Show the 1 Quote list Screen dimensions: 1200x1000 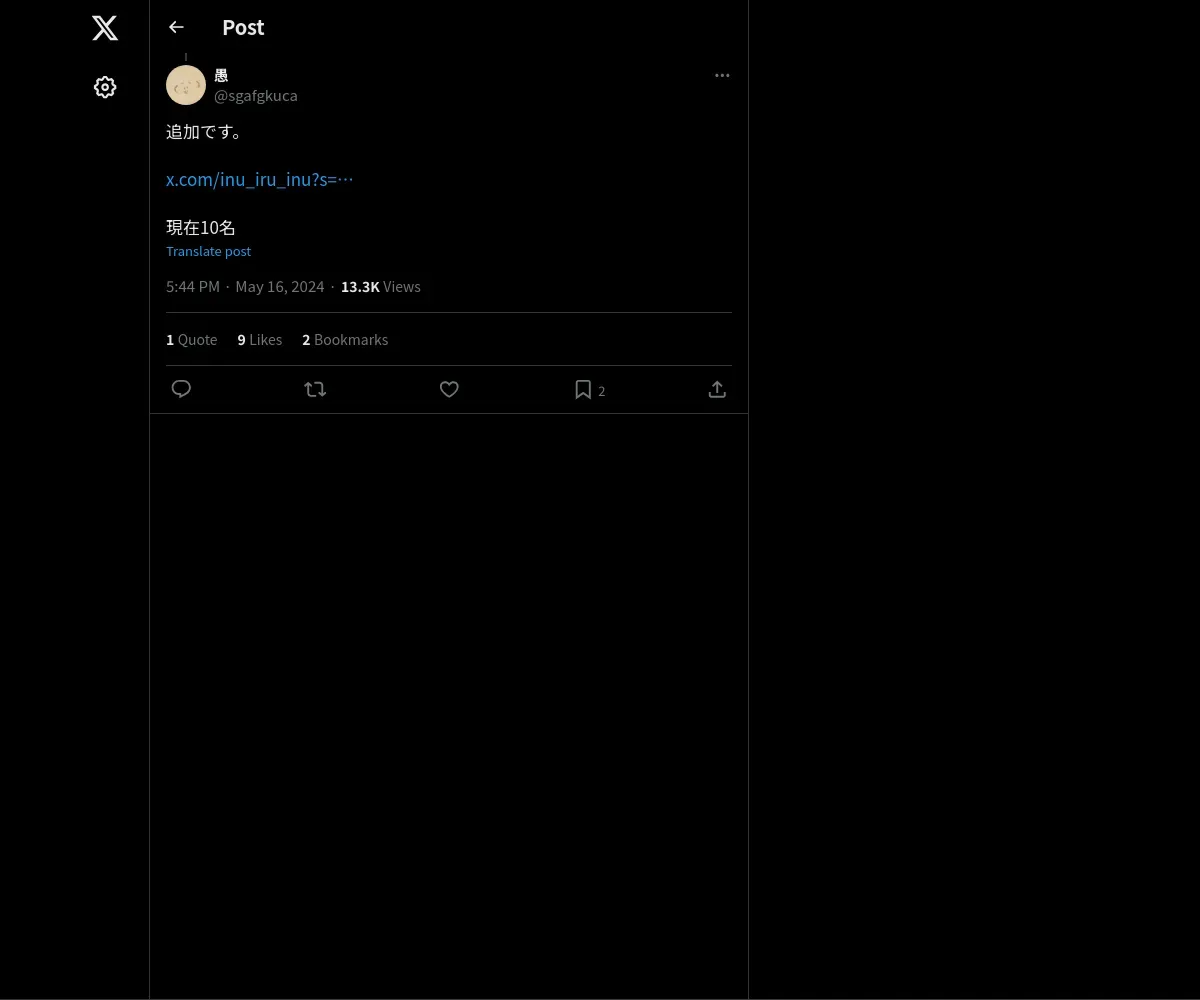click(x=192, y=339)
